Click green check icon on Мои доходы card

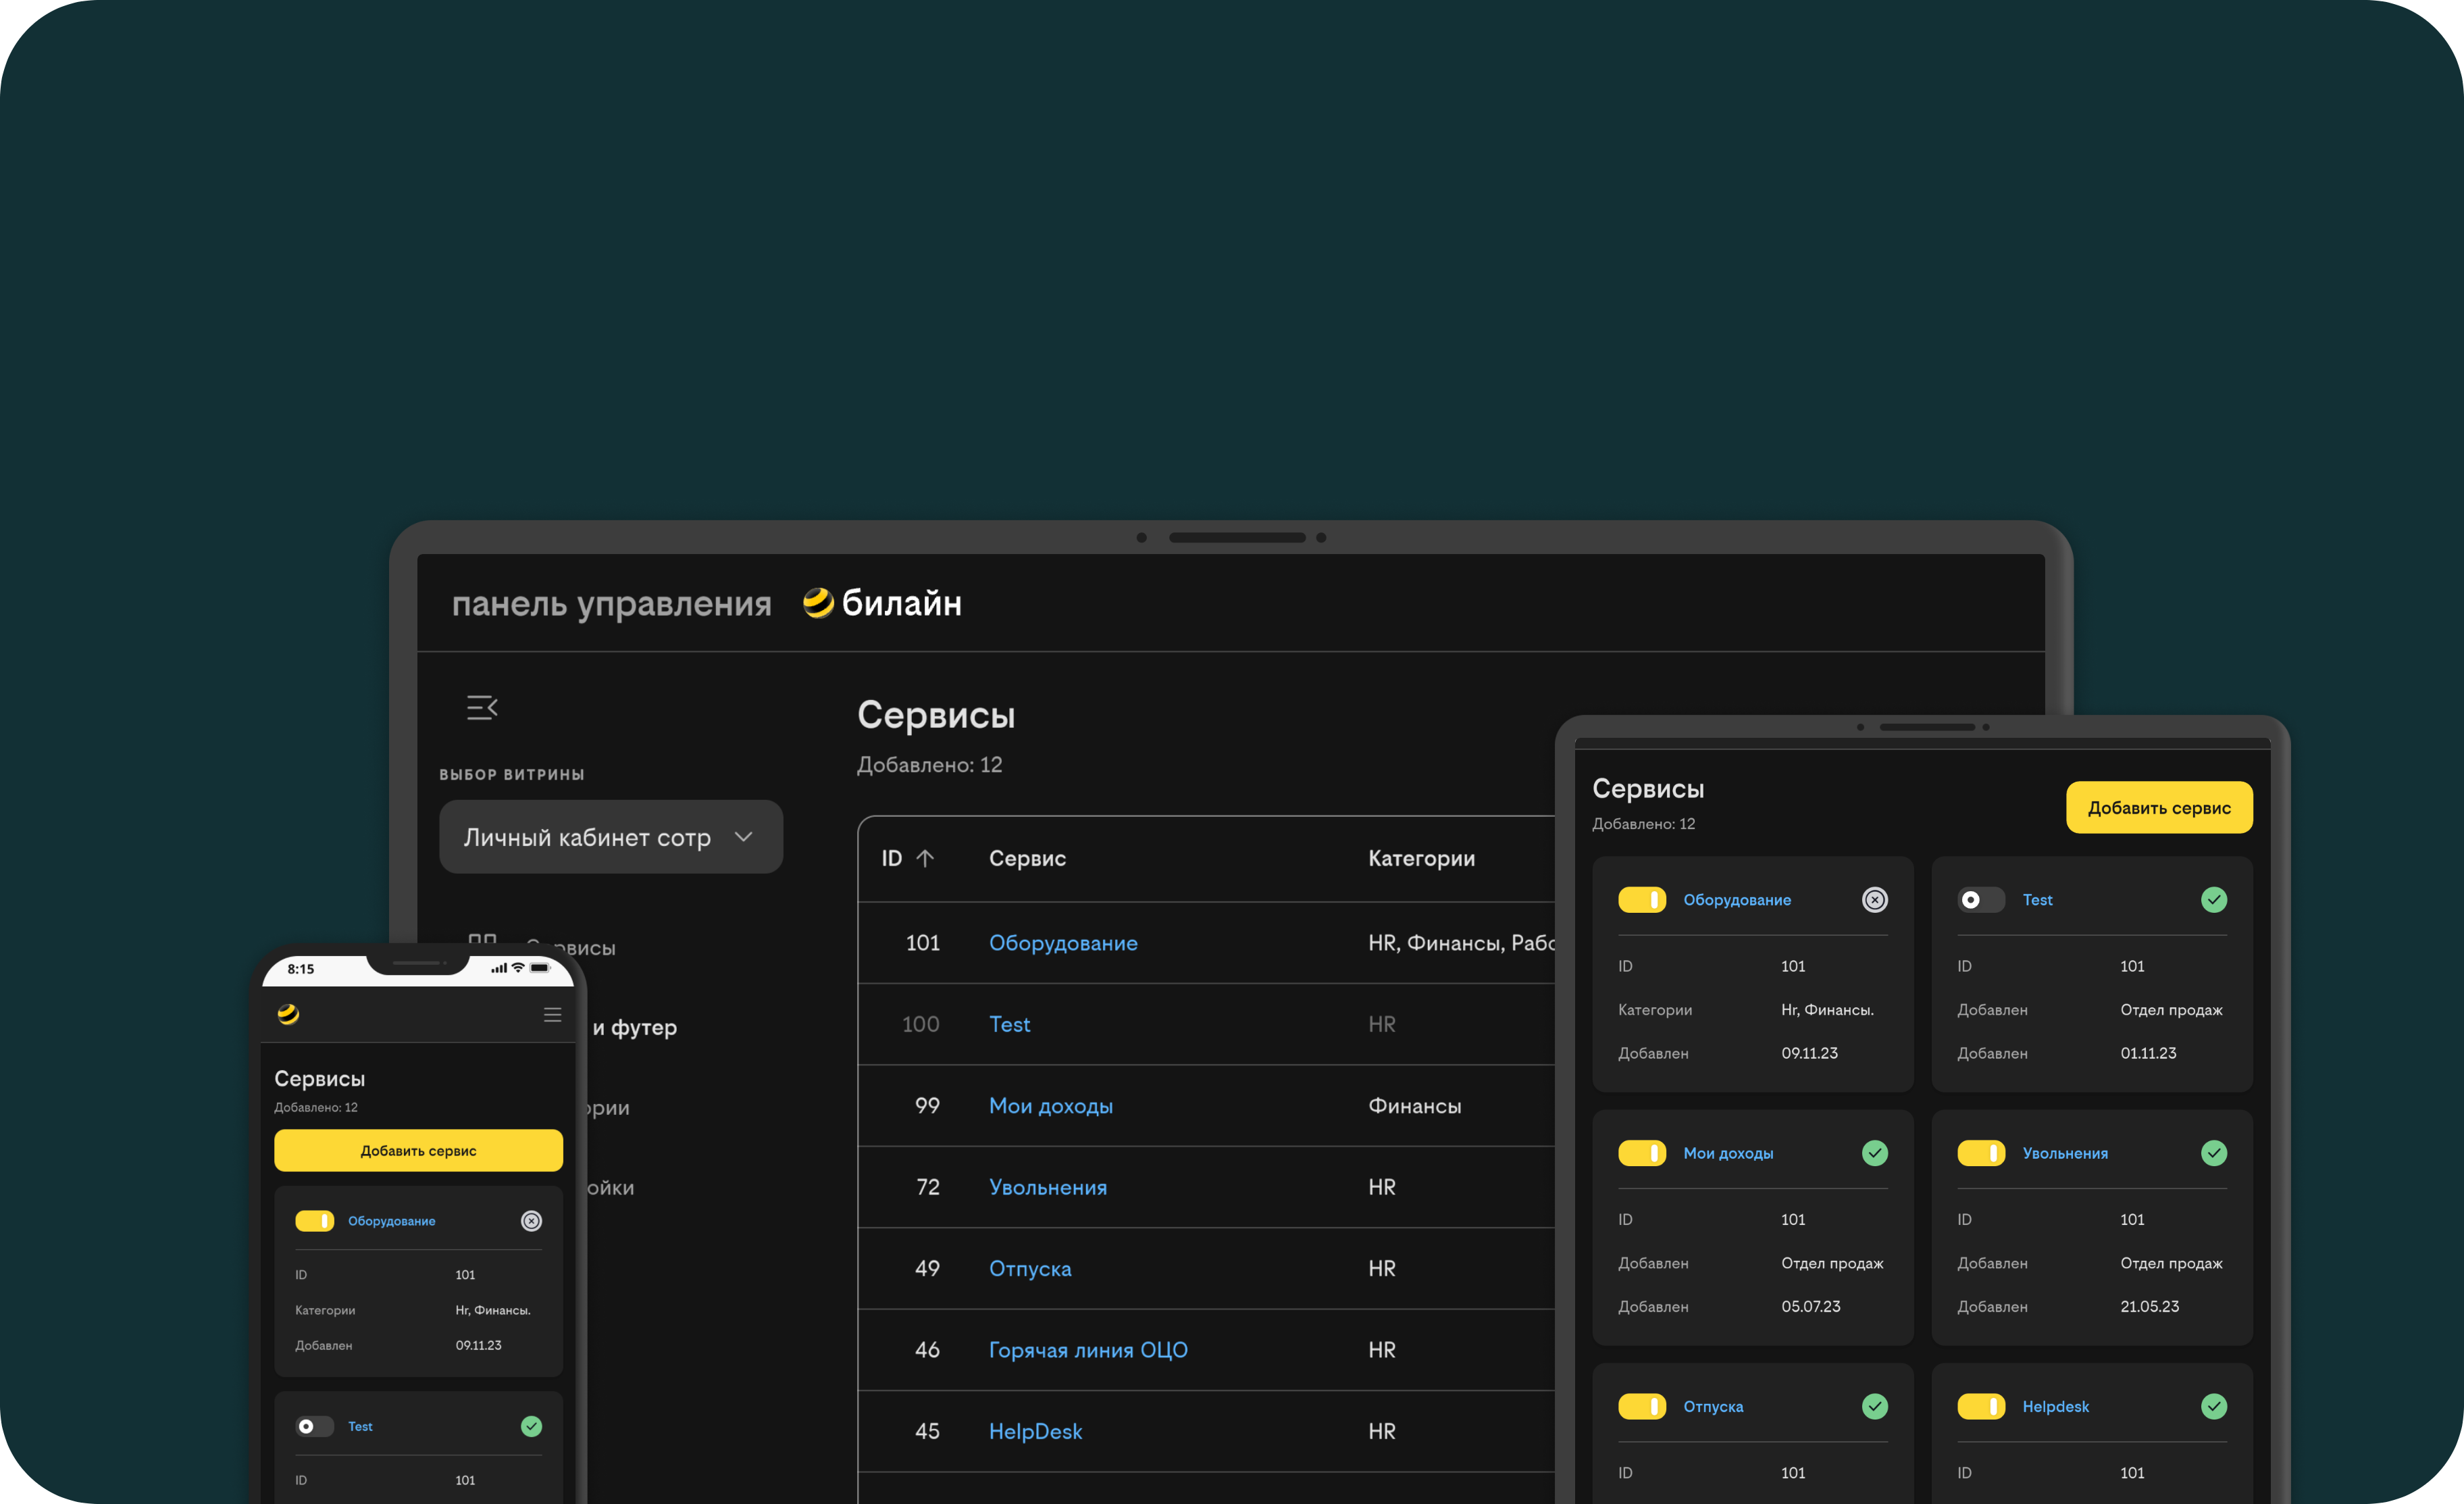pyautogui.click(x=1875, y=1153)
